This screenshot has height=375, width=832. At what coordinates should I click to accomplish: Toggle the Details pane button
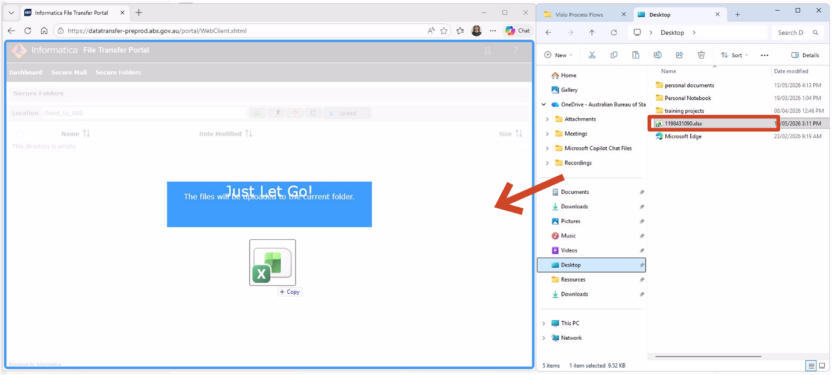pyautogui.click(x=805, y=55)
